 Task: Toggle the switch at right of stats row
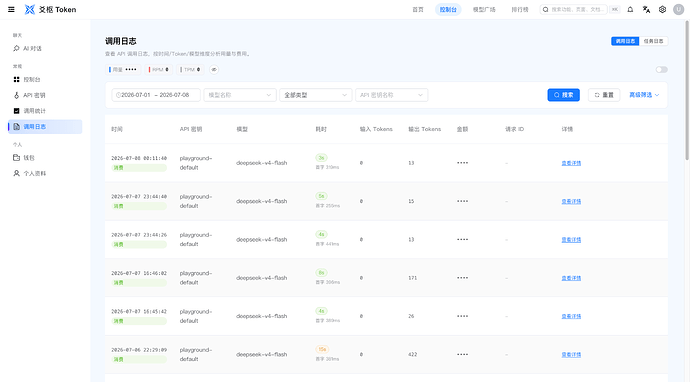tap(661, 70)
